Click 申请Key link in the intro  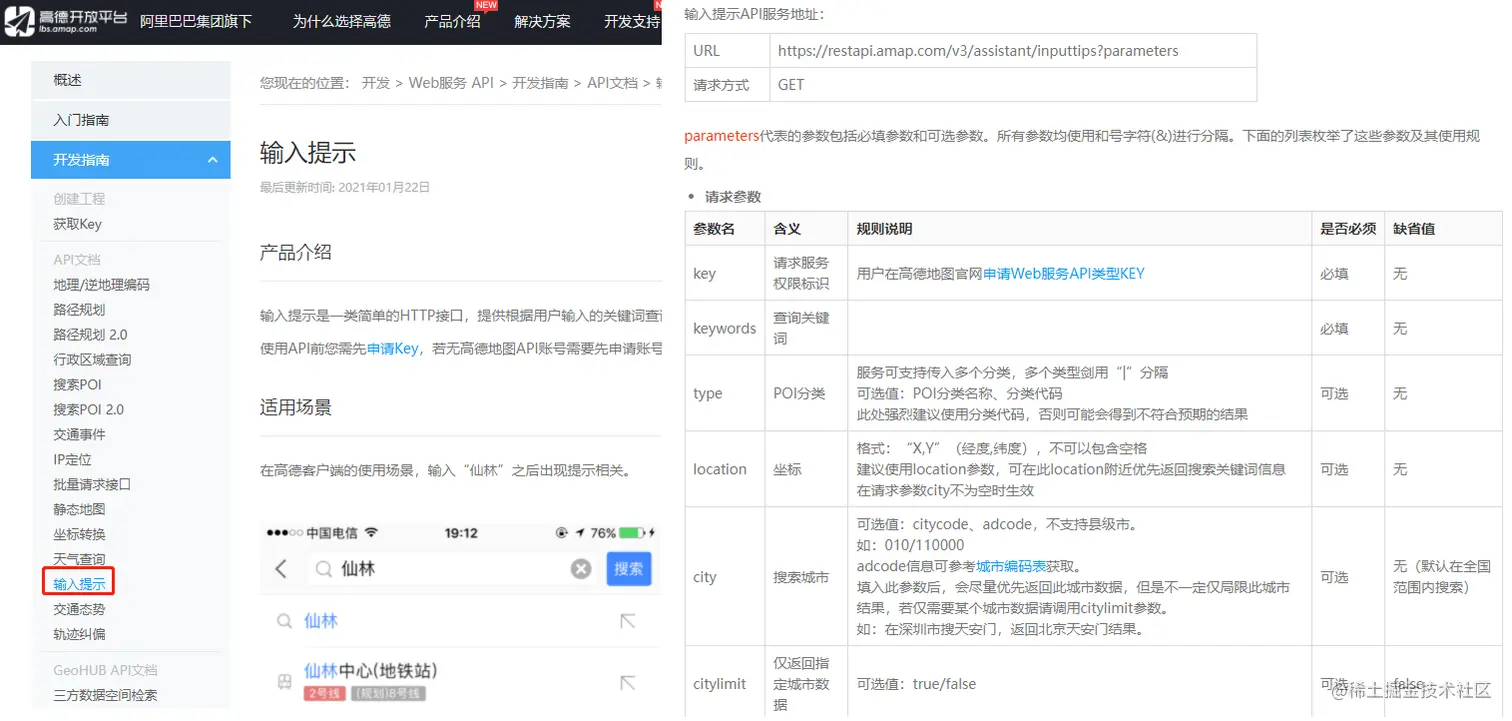pos(393,348)
